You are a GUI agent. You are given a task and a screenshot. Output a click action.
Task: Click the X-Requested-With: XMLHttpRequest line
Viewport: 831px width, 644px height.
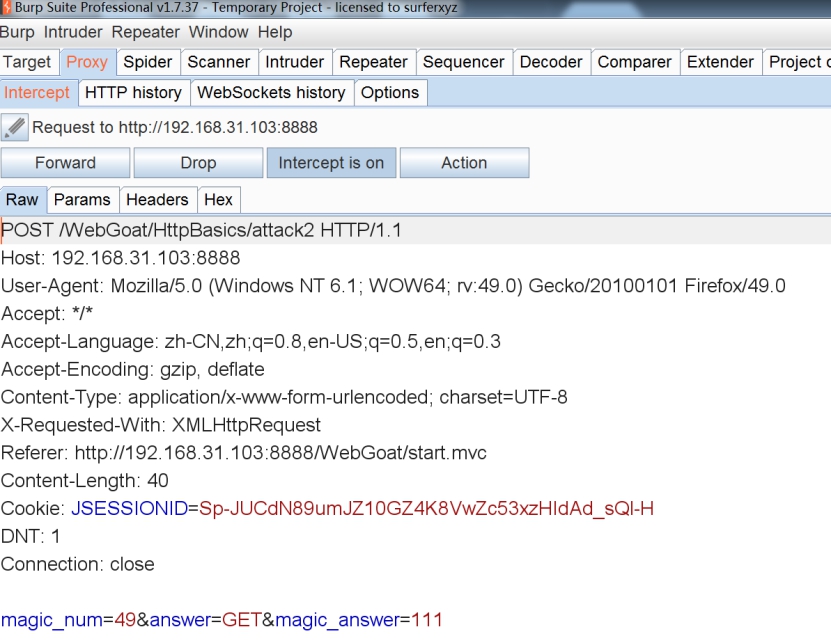tap(161, 425)
